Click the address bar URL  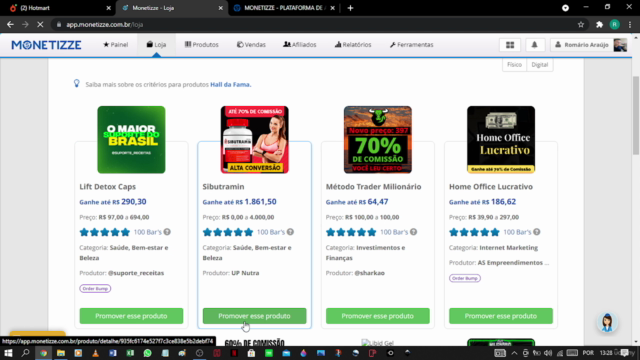[104, 24]
